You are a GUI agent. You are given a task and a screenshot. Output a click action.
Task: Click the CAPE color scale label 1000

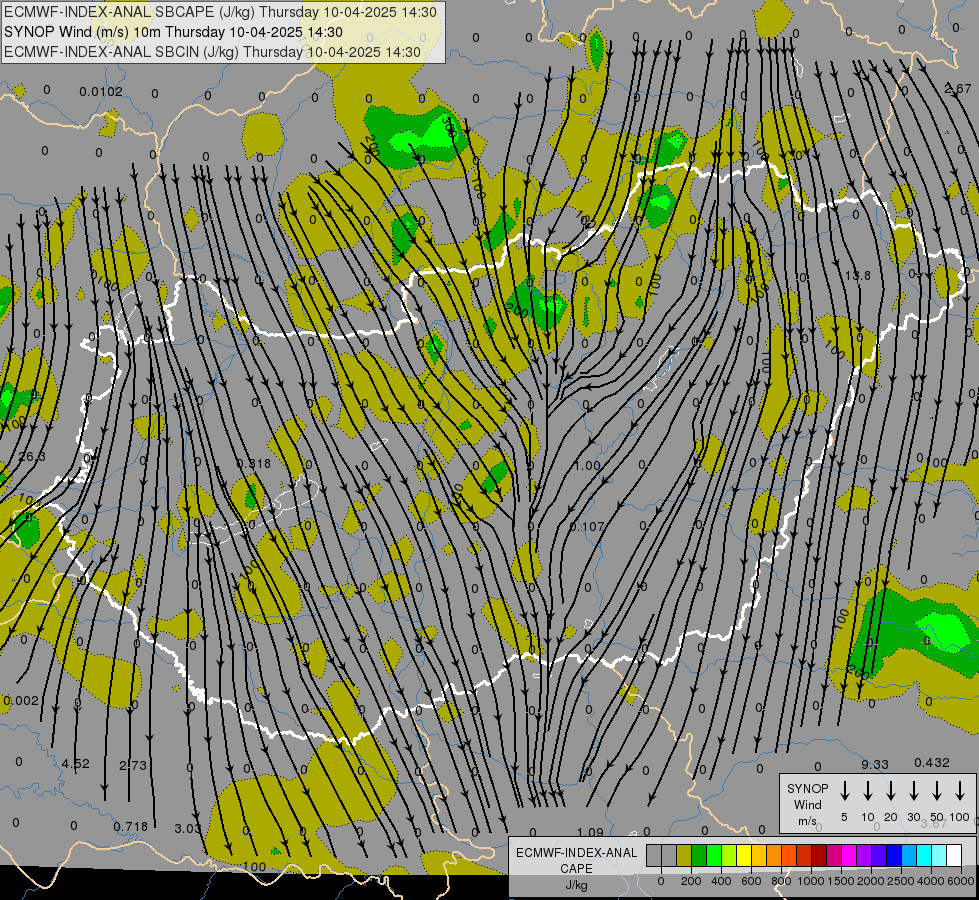click(x=811, y=881)
